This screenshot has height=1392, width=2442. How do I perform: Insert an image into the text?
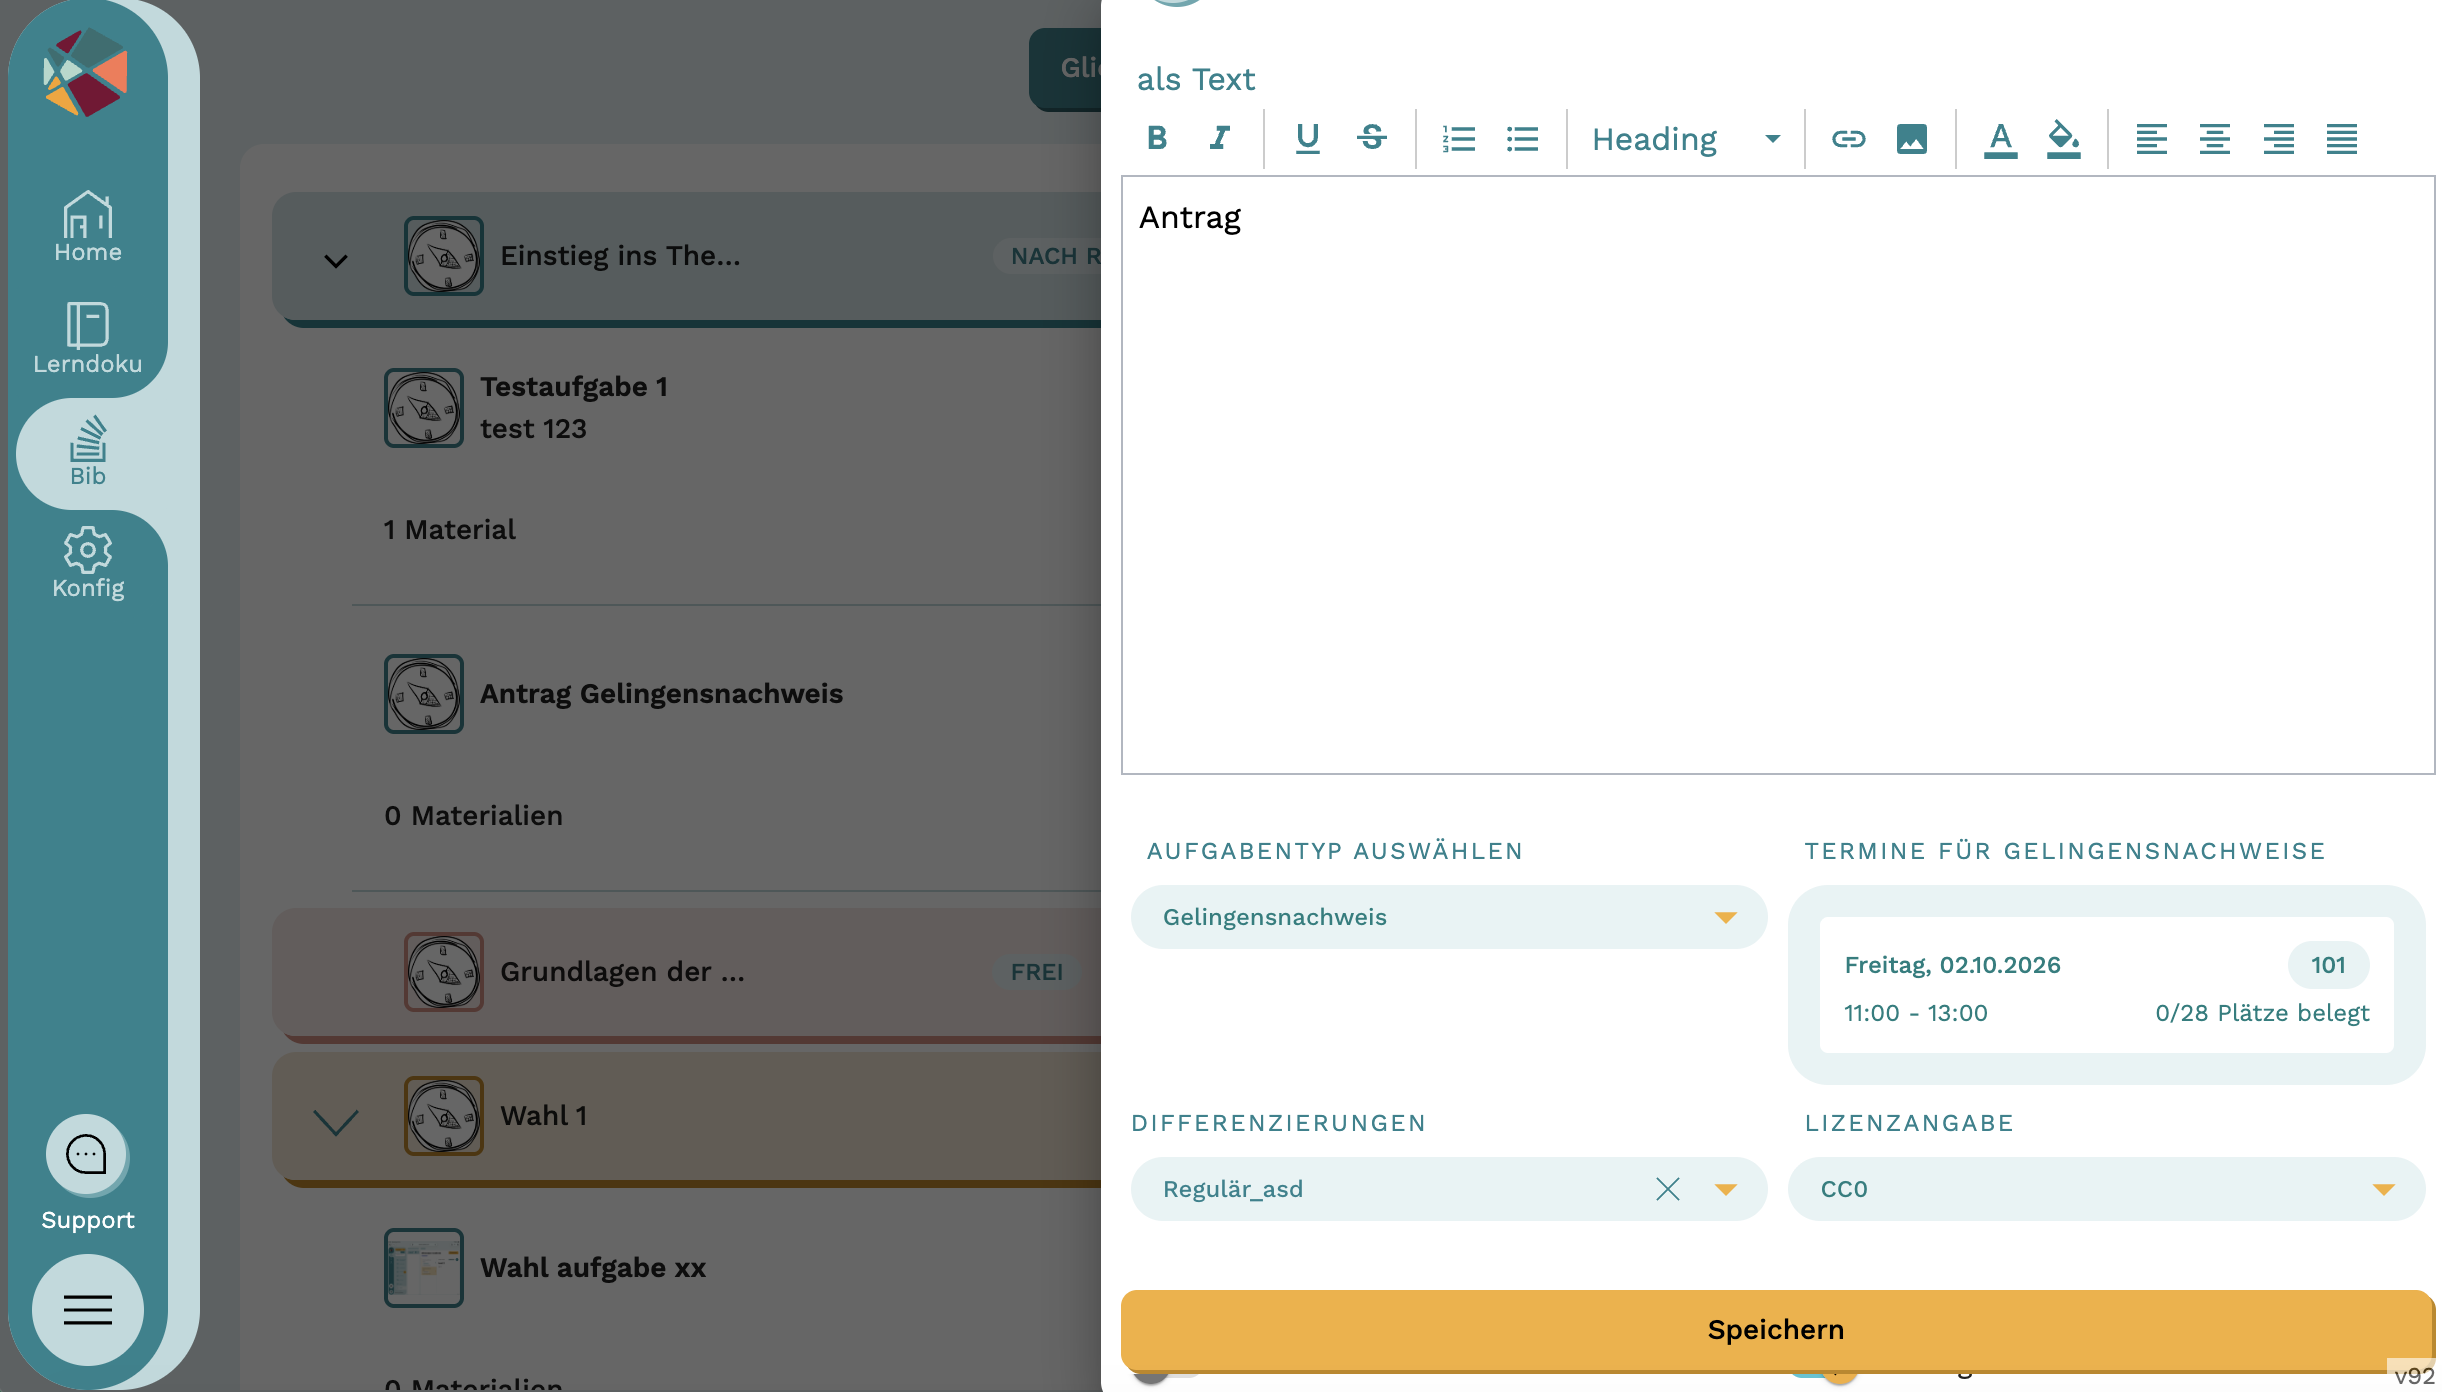pyautogui.click(x=1912, y=138)
